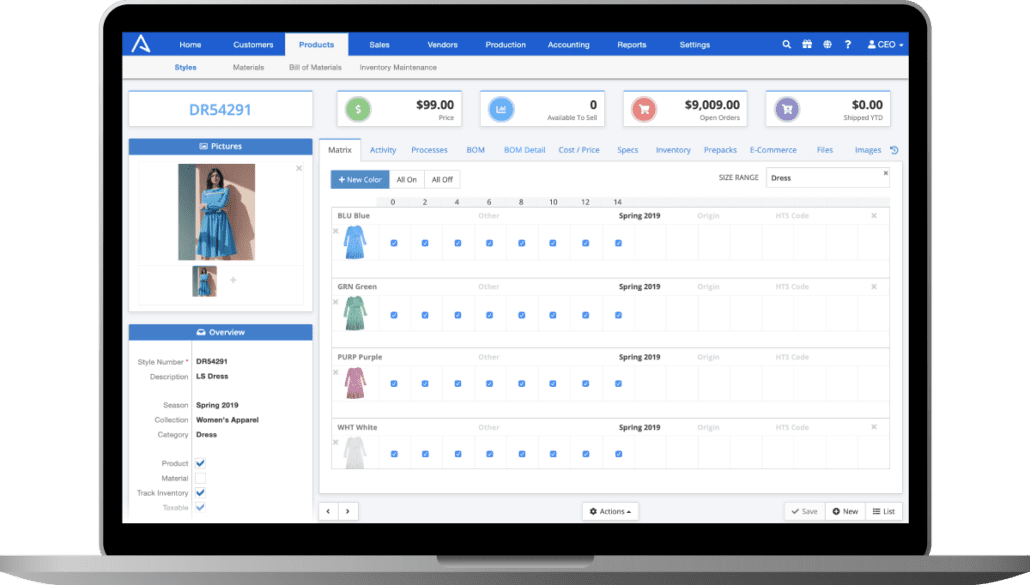Open the global search icon

pos(786,44)
